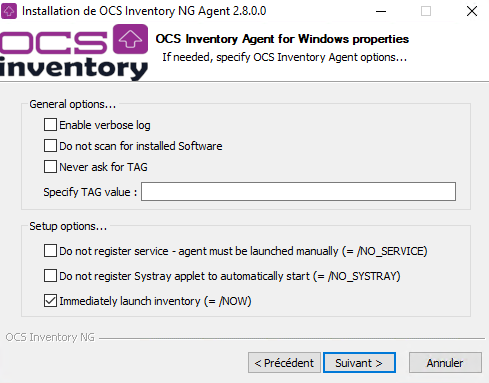The width and height of the screenshot is (489, 383).
Task: Tick the Never ask for TAG option
Action: coord(50,167)
